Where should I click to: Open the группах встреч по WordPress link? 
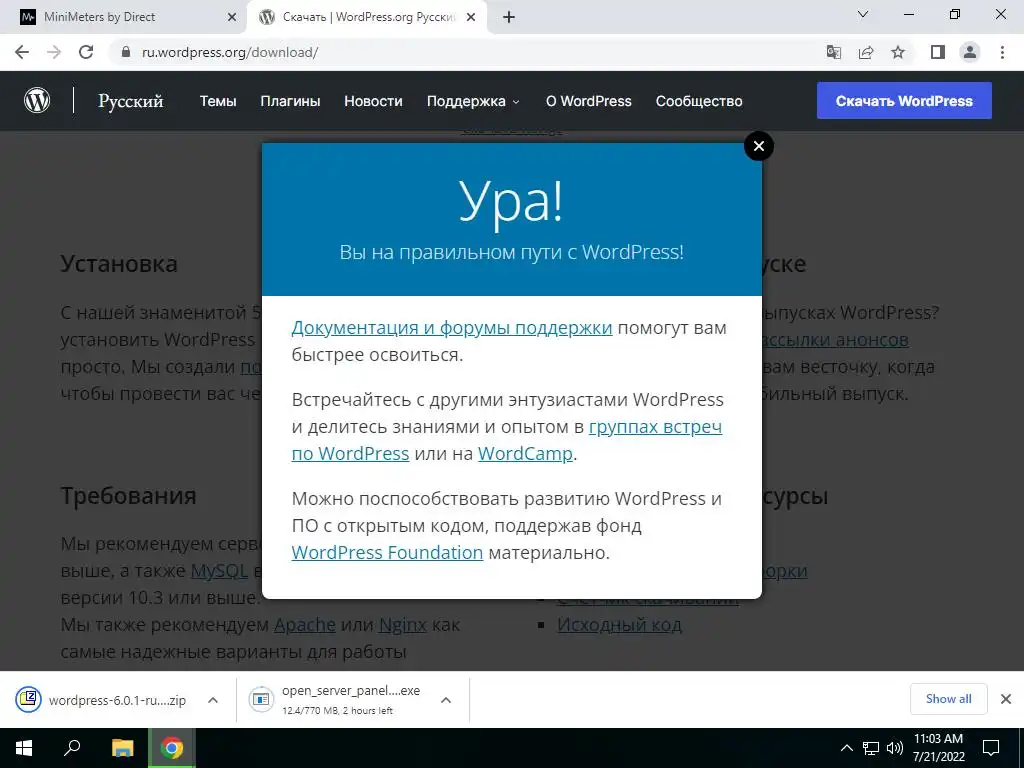point(656,426)
